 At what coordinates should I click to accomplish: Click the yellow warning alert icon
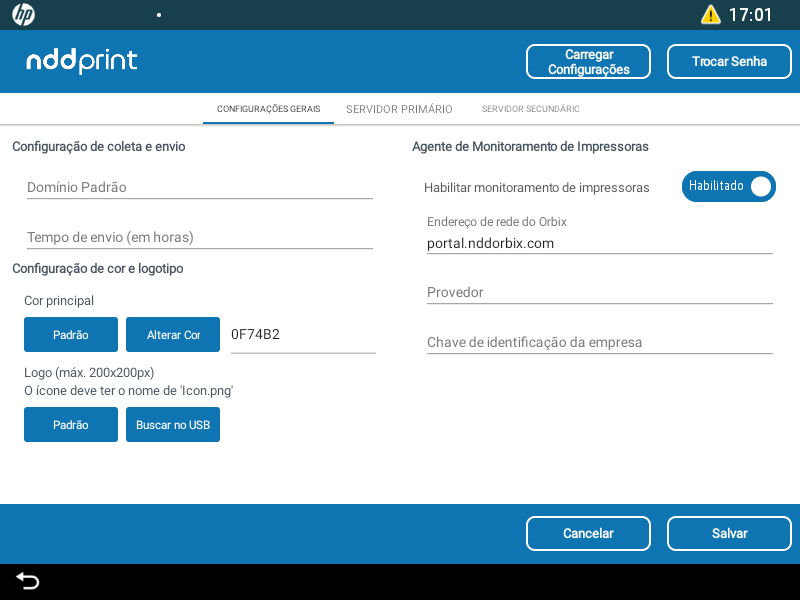710,15
